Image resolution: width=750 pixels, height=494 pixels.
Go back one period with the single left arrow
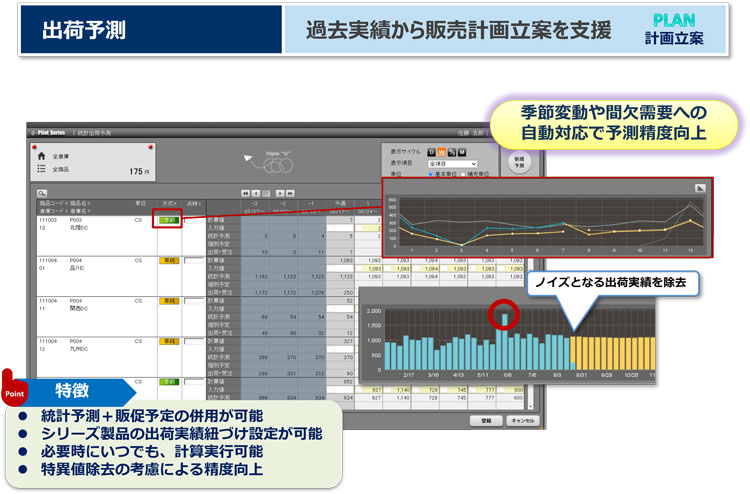click(x=256, y=193)
